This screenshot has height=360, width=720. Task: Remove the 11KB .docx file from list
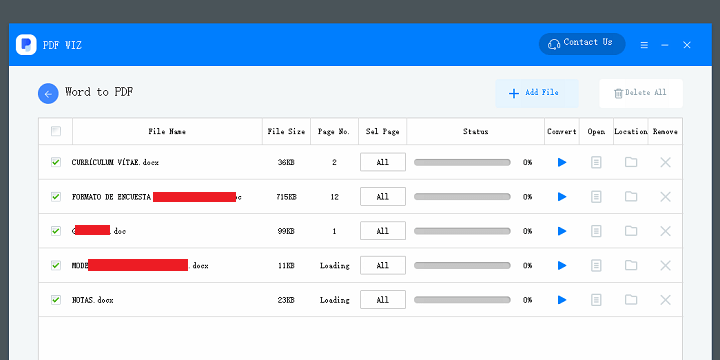point(665,265)
